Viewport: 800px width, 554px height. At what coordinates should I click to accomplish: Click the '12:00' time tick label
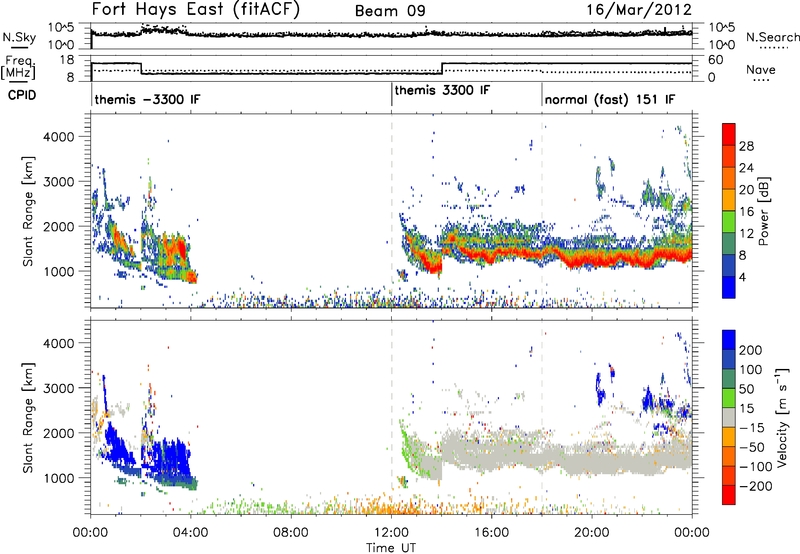click(x=391, y=533)
